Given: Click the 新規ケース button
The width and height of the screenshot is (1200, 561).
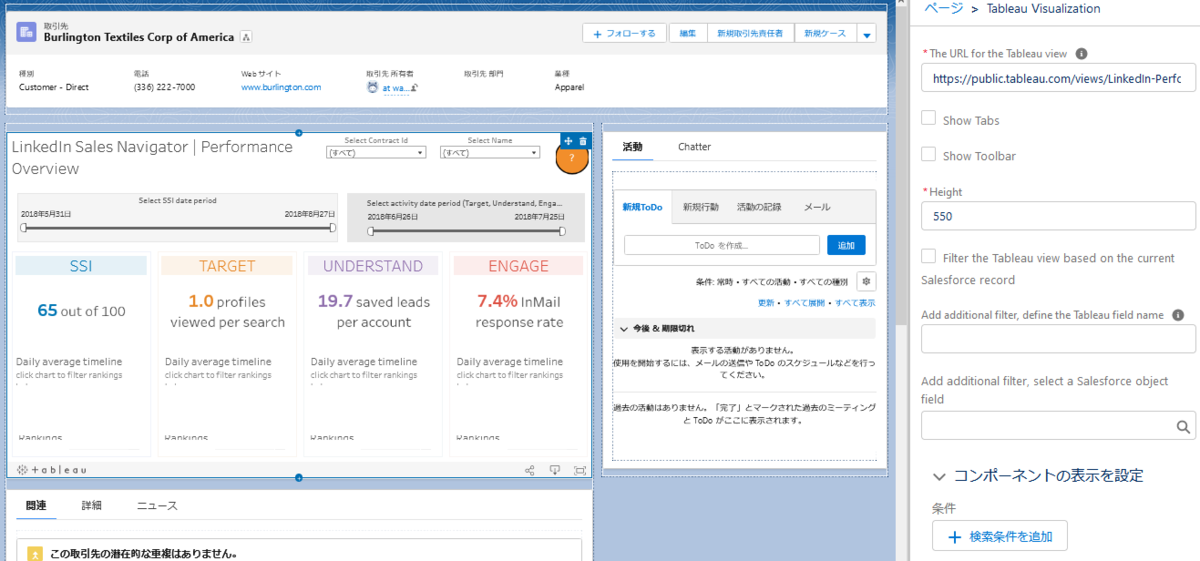Looking at the screenshot, I should tap(826, 34).
